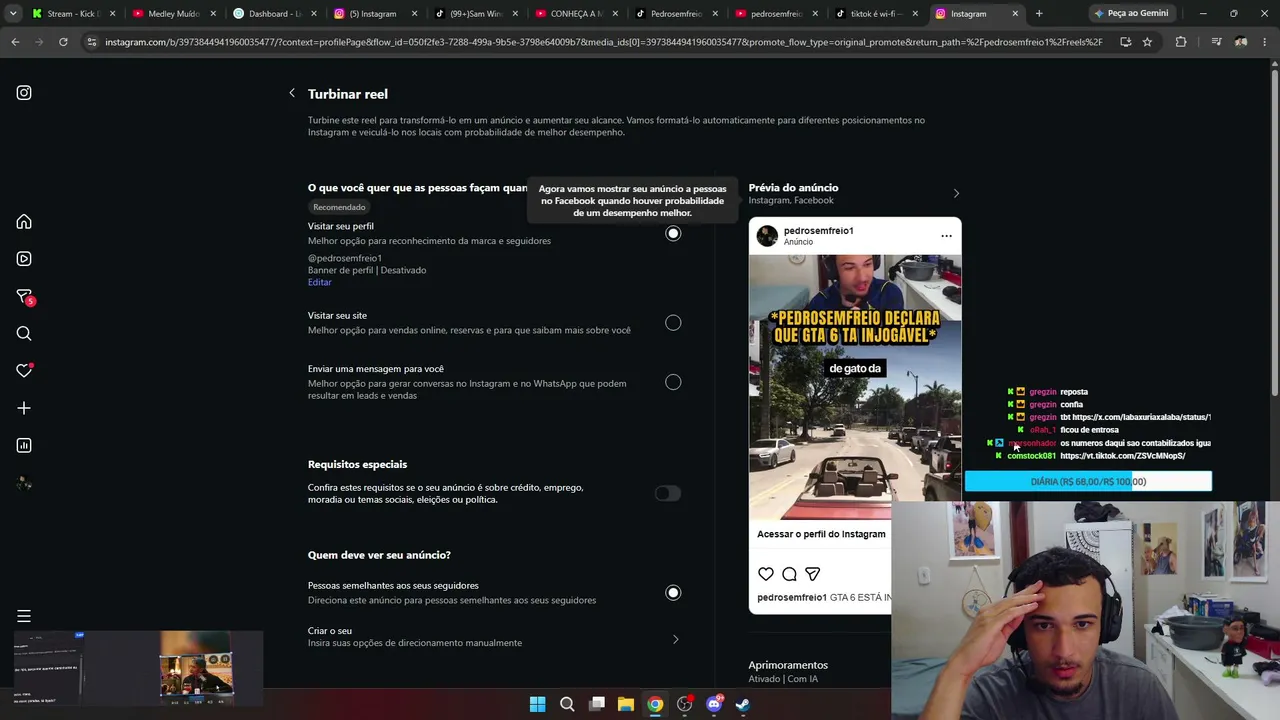Open the Reels icon in sidebar

point(24,259)
